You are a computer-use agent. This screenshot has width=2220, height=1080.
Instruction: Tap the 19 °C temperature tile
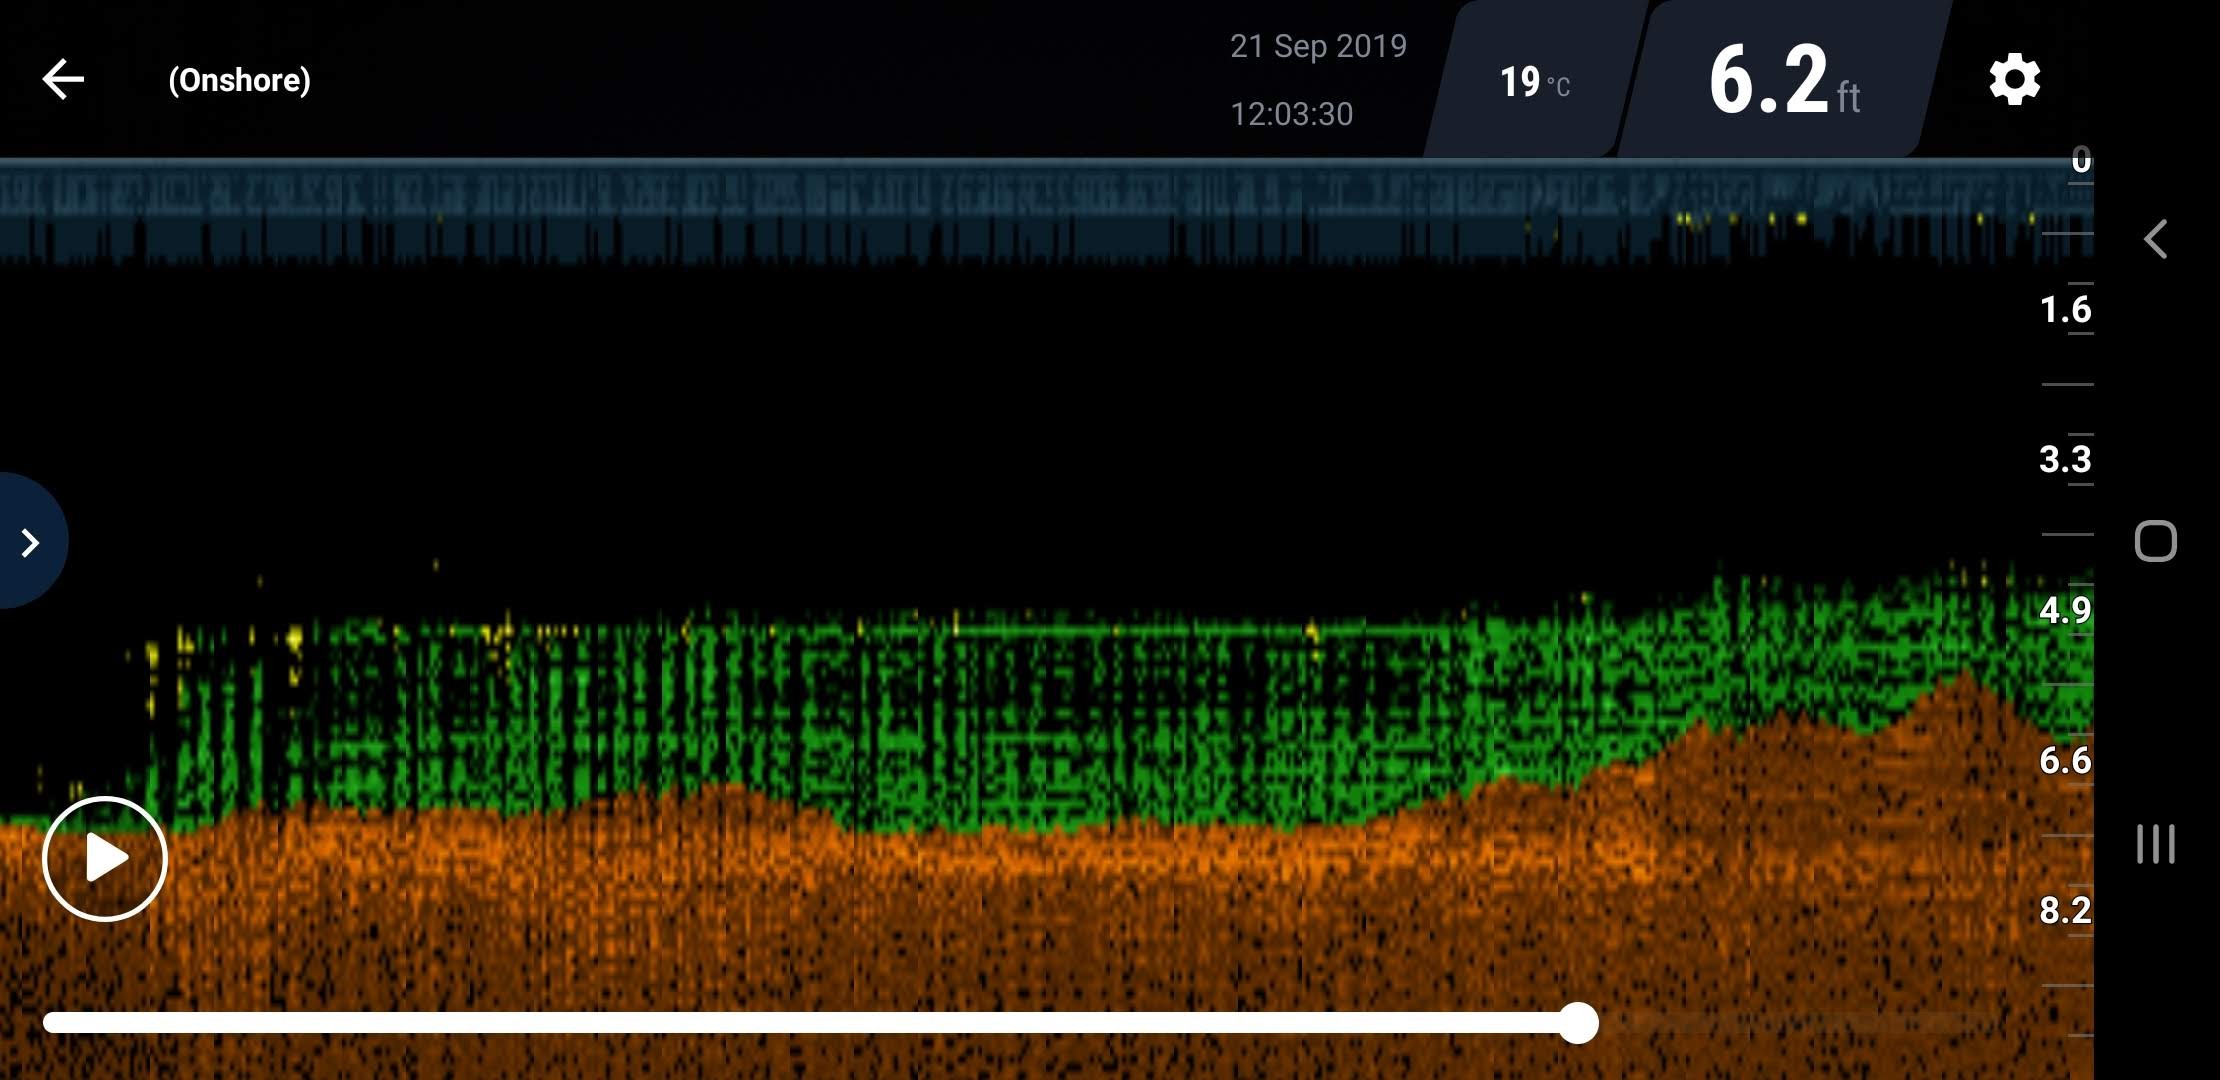(x=1533, y=82)
